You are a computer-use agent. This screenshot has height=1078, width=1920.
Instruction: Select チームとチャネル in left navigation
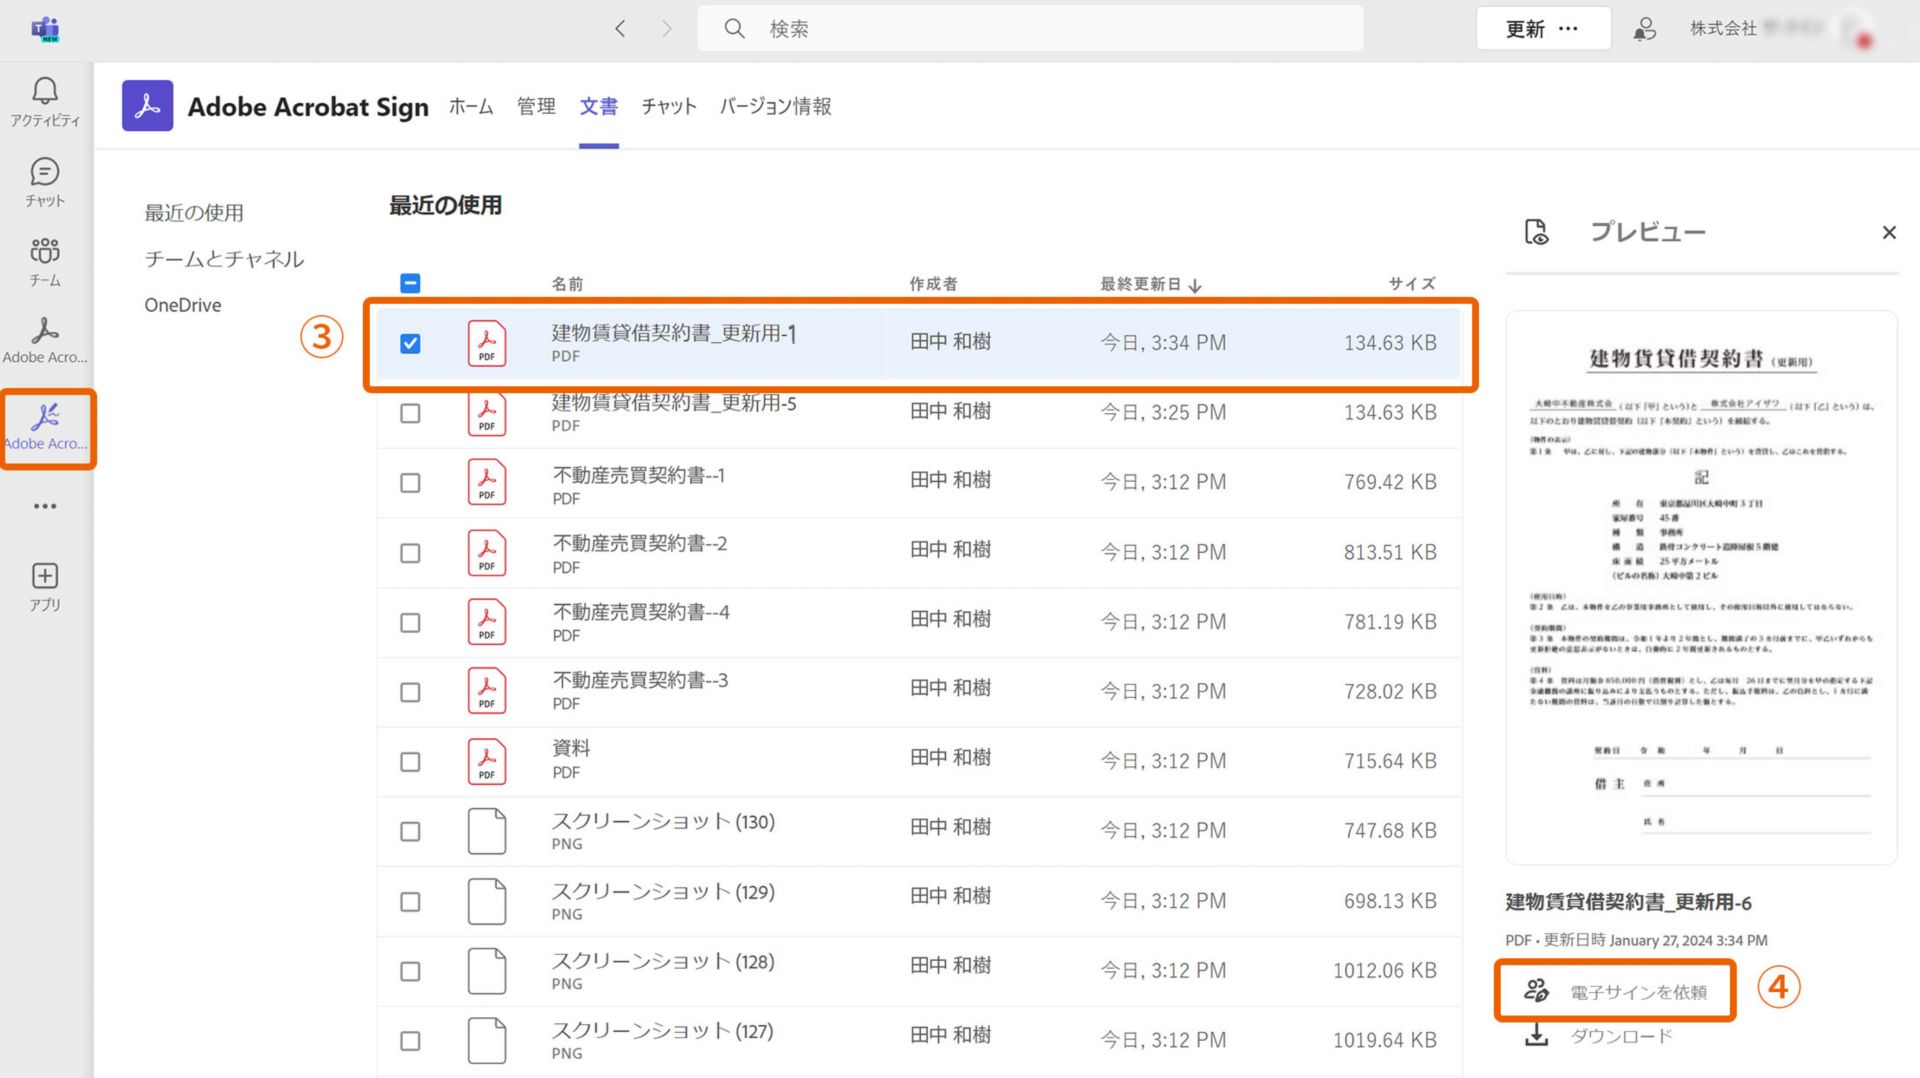coord(224,259)
